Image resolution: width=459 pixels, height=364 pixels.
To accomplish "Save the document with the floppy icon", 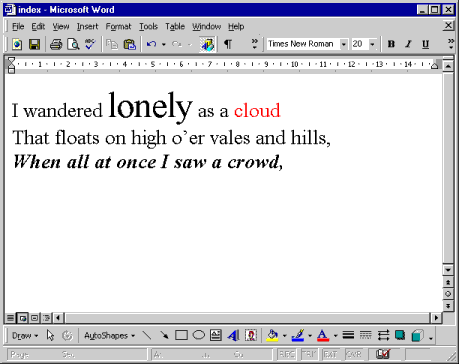I will pos(34,44).
